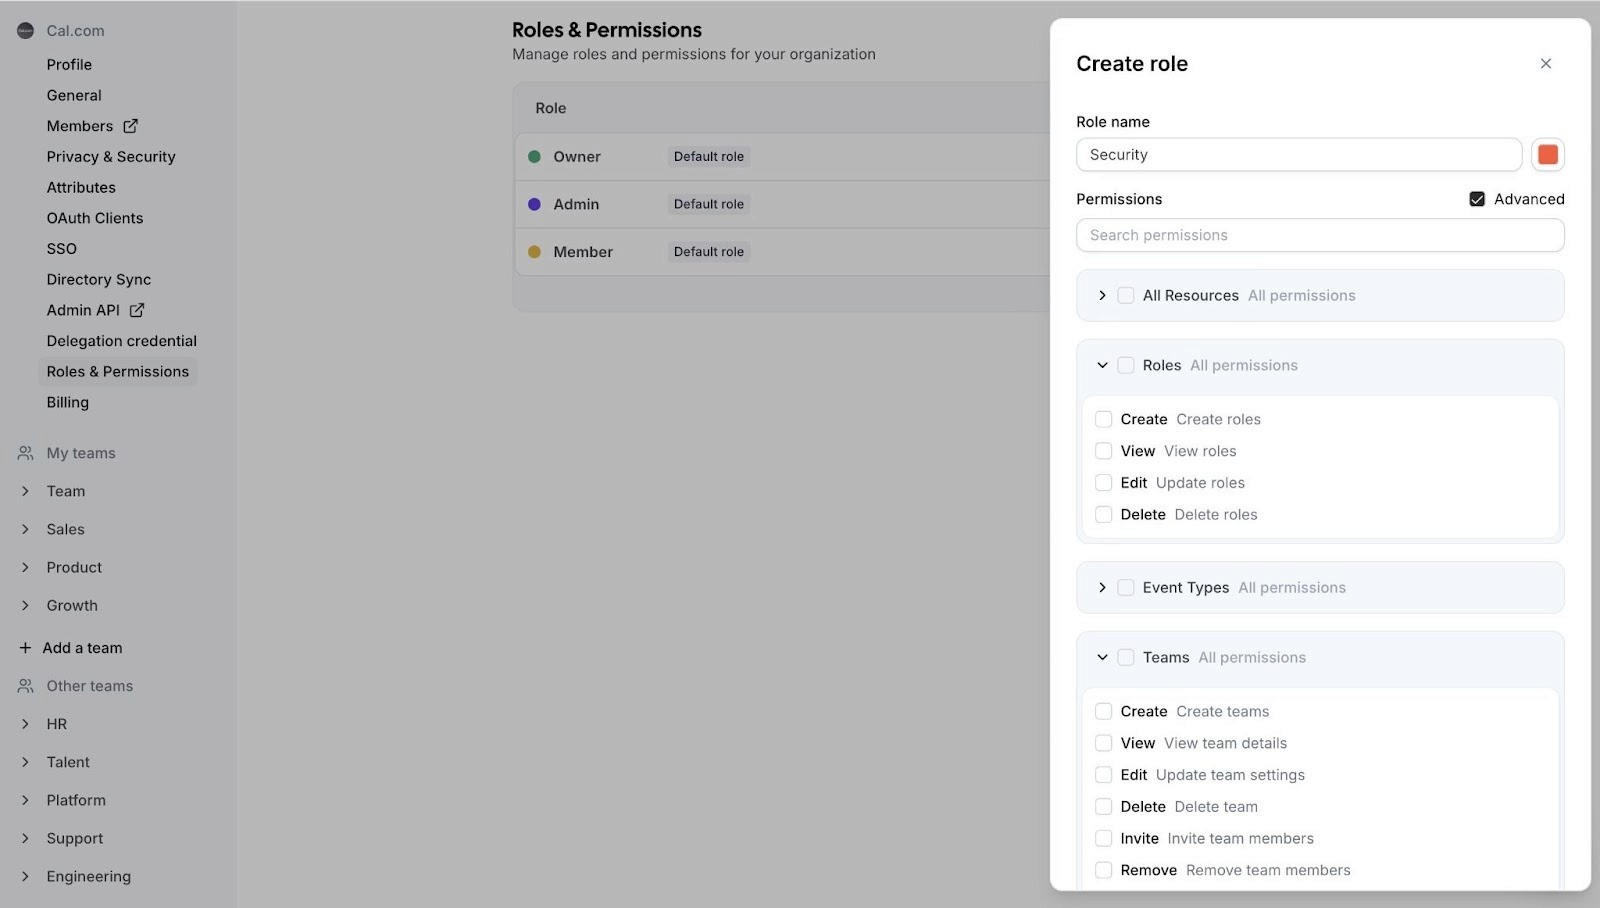The image size is (1600, 908).
Task: Open Admin API via its external link icon
Action: pos(136,310)
